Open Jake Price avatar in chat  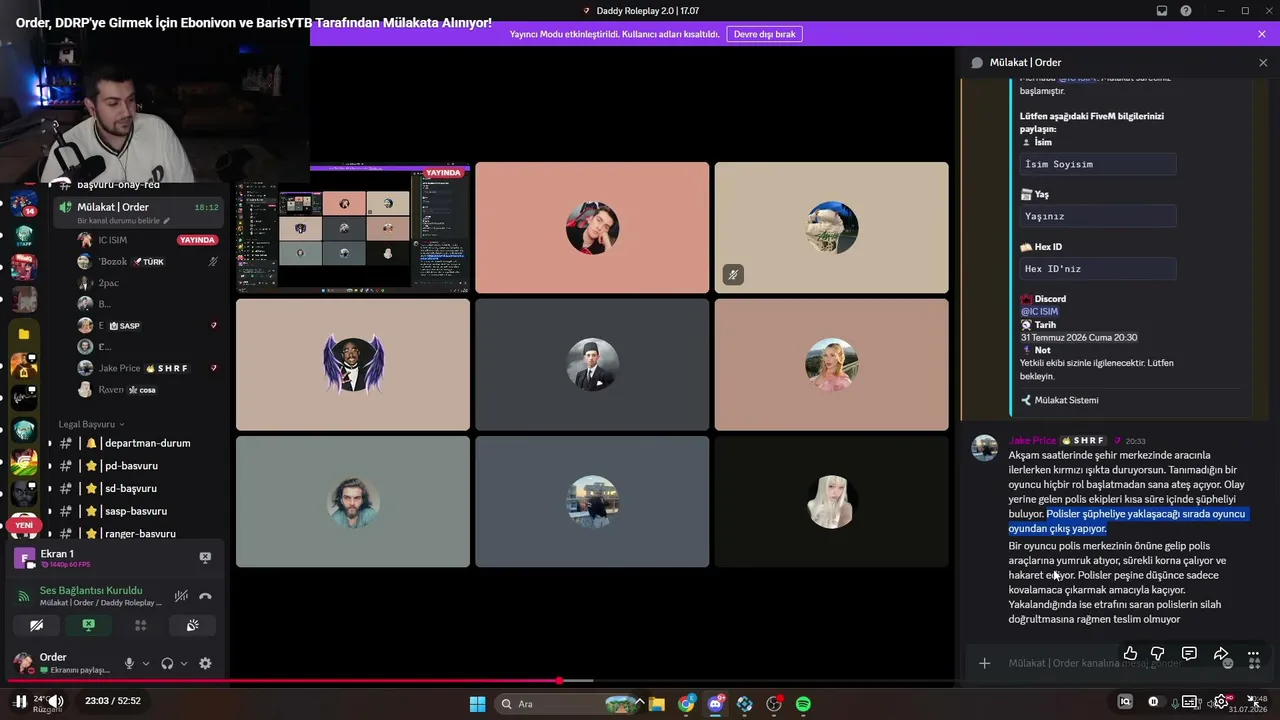click(985, 448)
